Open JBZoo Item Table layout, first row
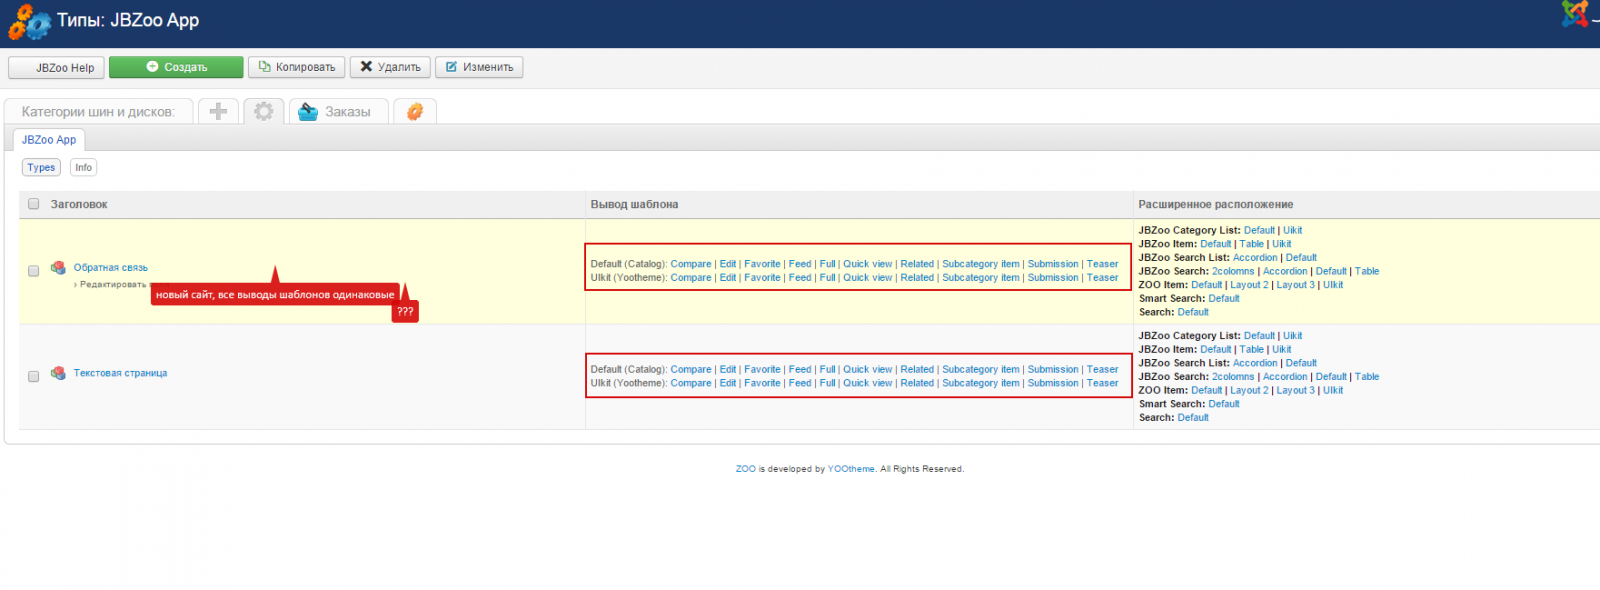Image resolution: width=1600 pixels, height=590 pixels. point(1252,244)
